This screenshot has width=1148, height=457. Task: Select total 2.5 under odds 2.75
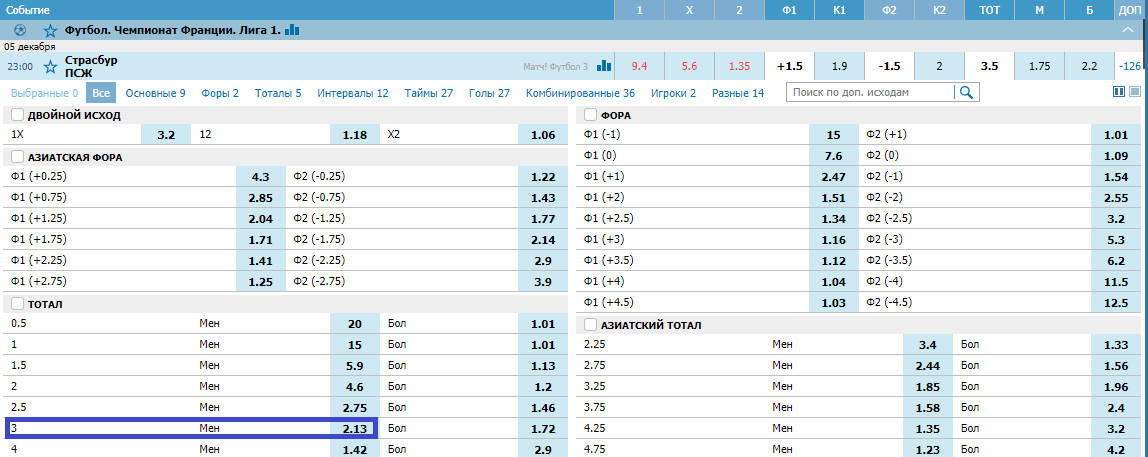354,406
